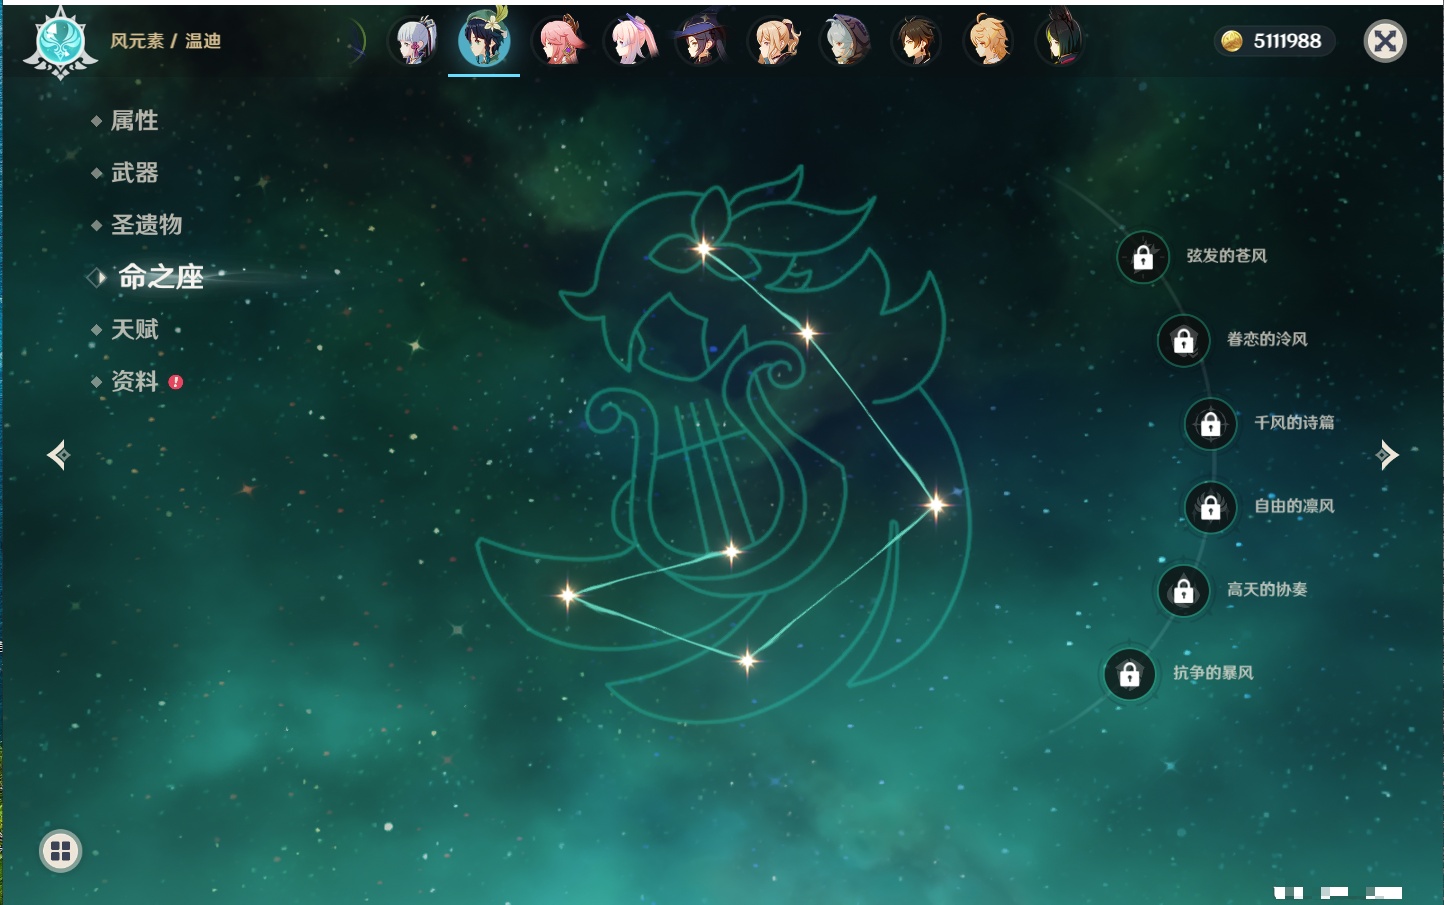Open the 武器 weapon tab
Screen dimensions: 1444x905
coord(134,173)
